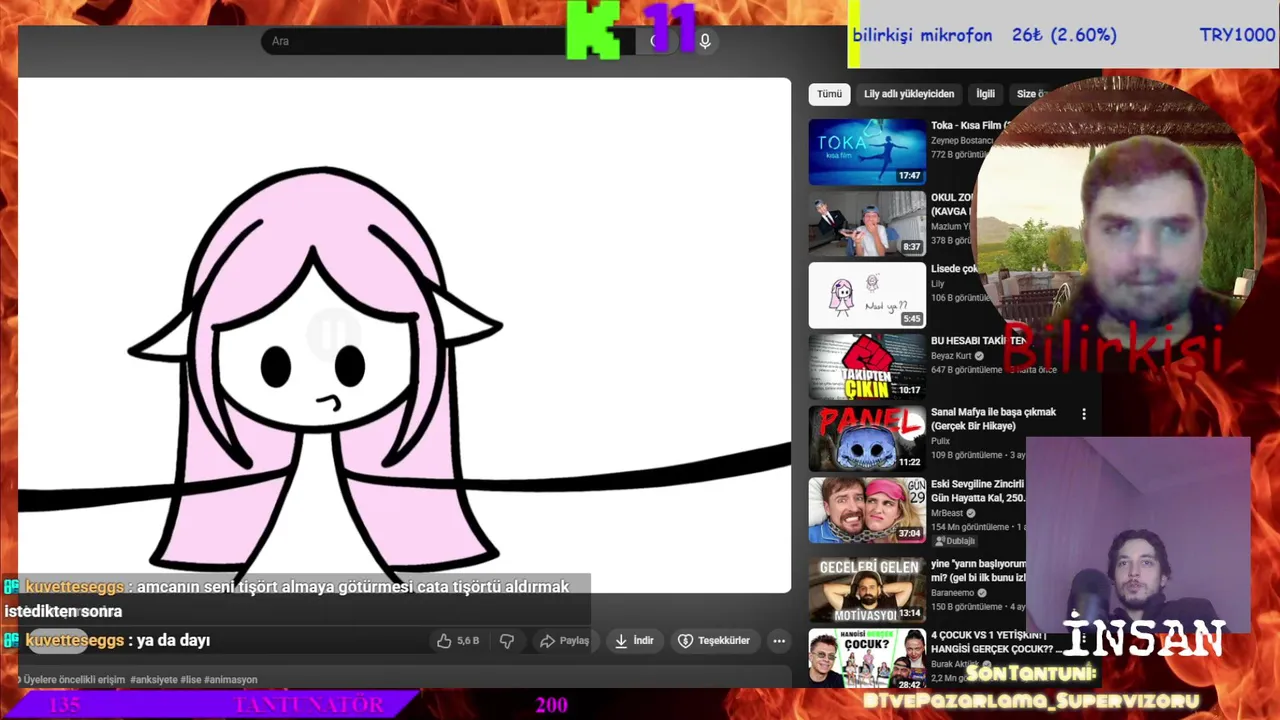Image resolution: width=1280 pixels, height=720 pixels.
Task: Select the İlgili filter chip
Action: point(986,94)
